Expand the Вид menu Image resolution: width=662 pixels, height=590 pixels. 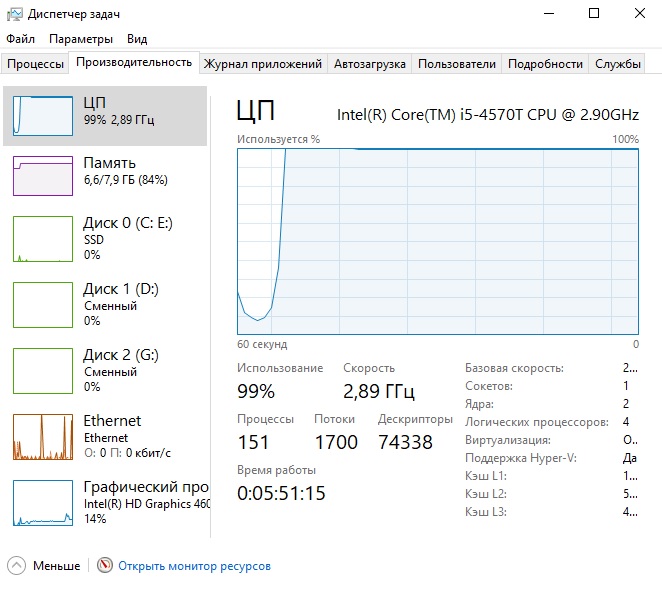coord(137,39)
